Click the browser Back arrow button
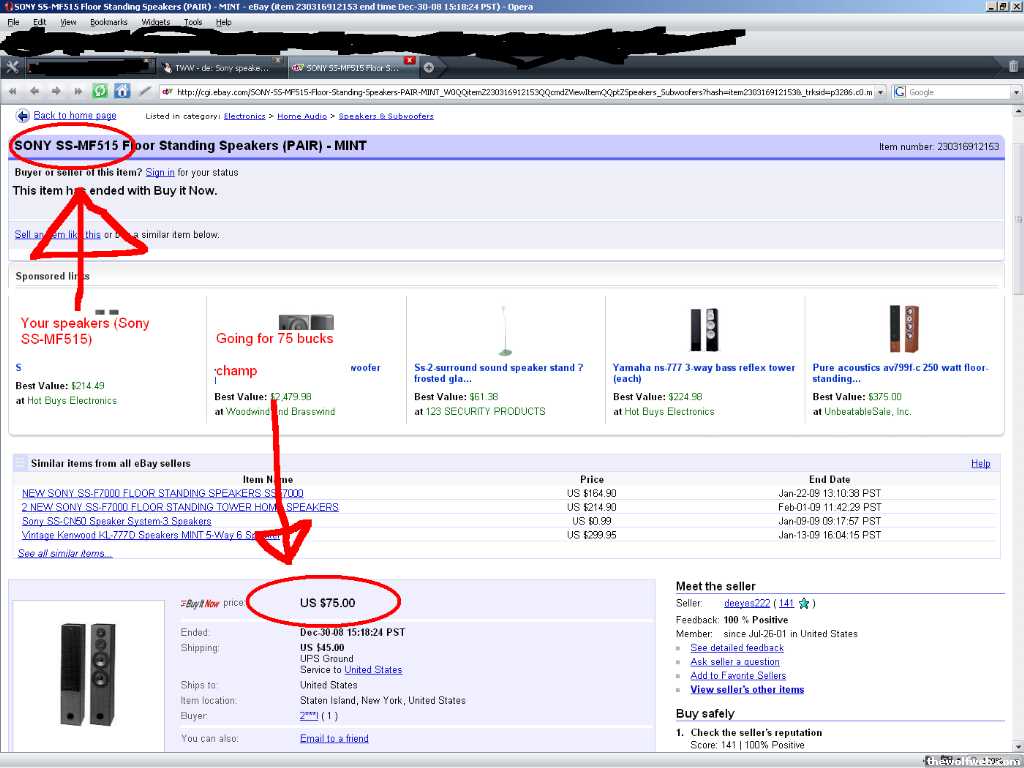This screenshot has width=1024, height=768. pyautogui.click(x=35, y=91)
